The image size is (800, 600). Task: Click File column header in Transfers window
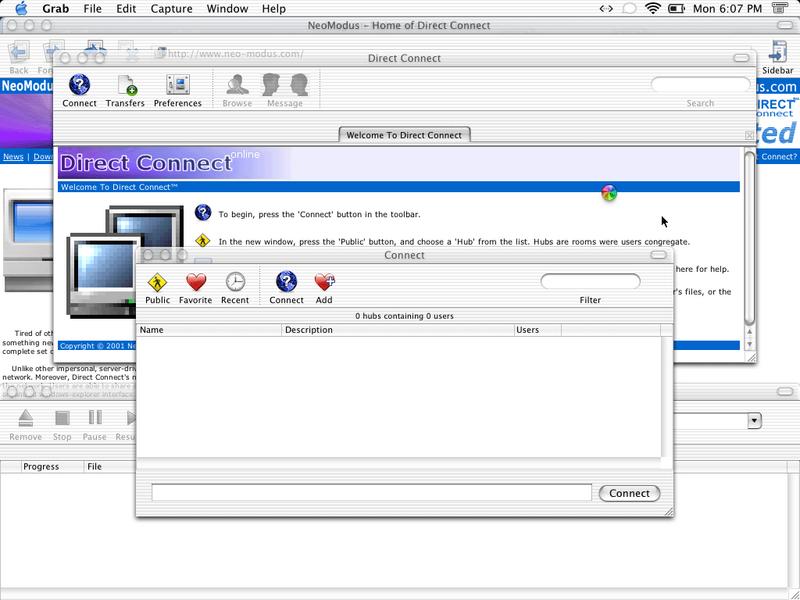coord(110,467)
